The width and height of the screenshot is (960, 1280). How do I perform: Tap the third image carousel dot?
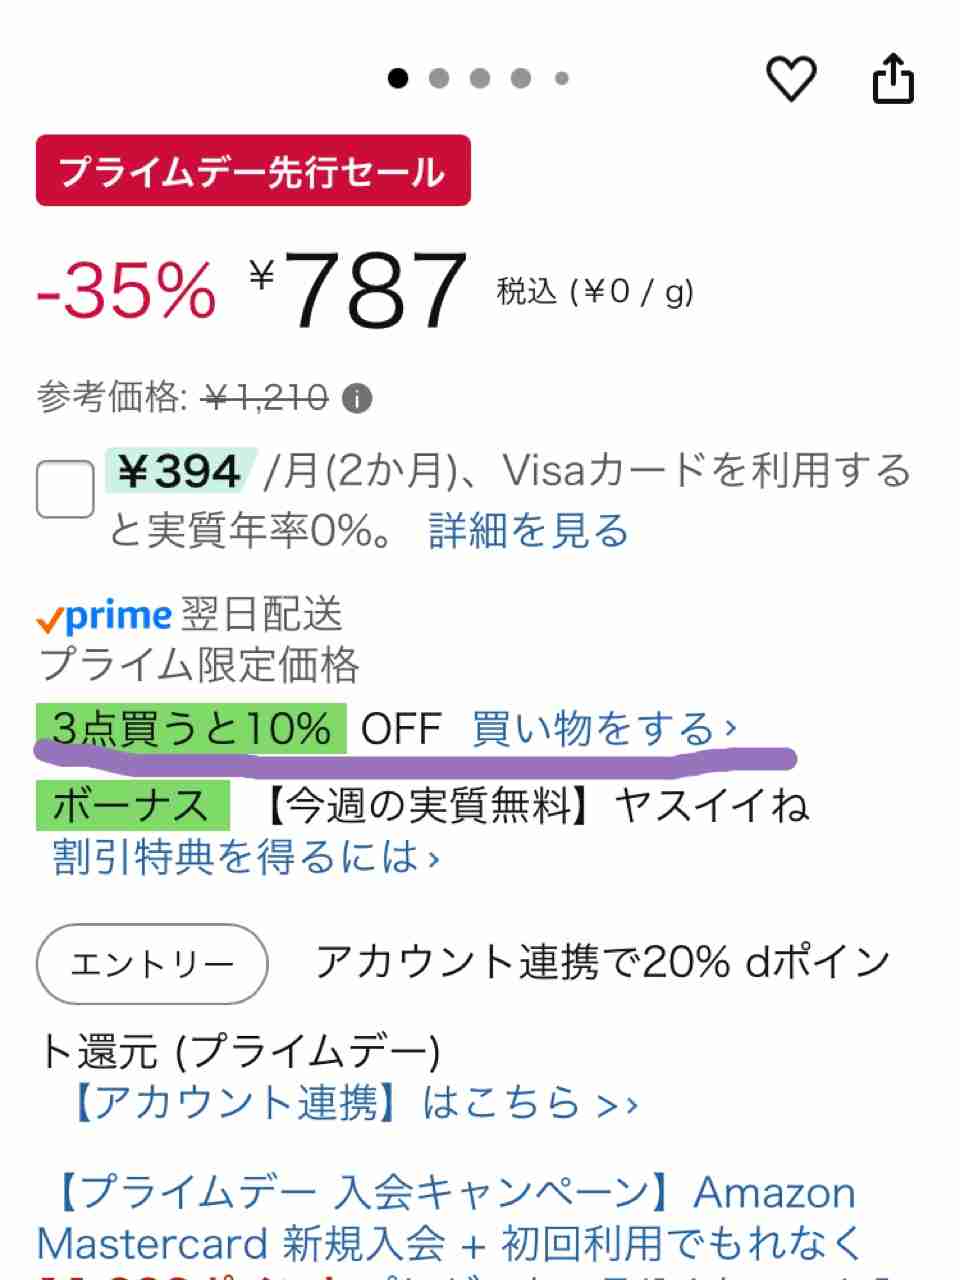(x=480, y=78)
